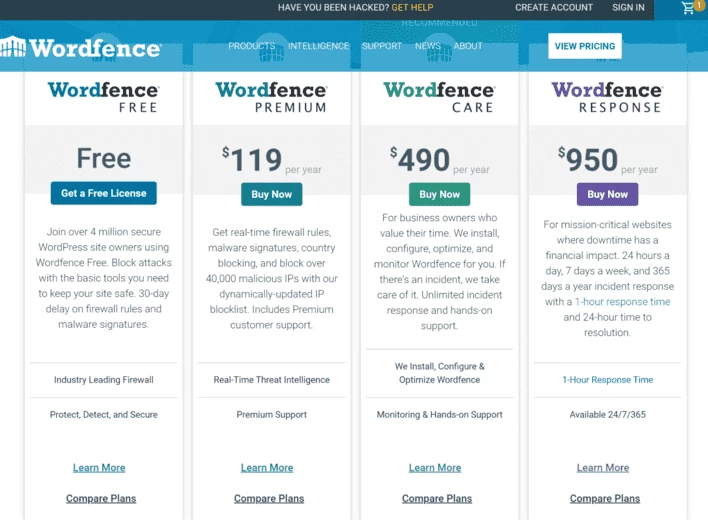The height and width of the screenshot is (520, 708).
Task: Click 1-Hour Response Time feature link
Action: point(607,380)
